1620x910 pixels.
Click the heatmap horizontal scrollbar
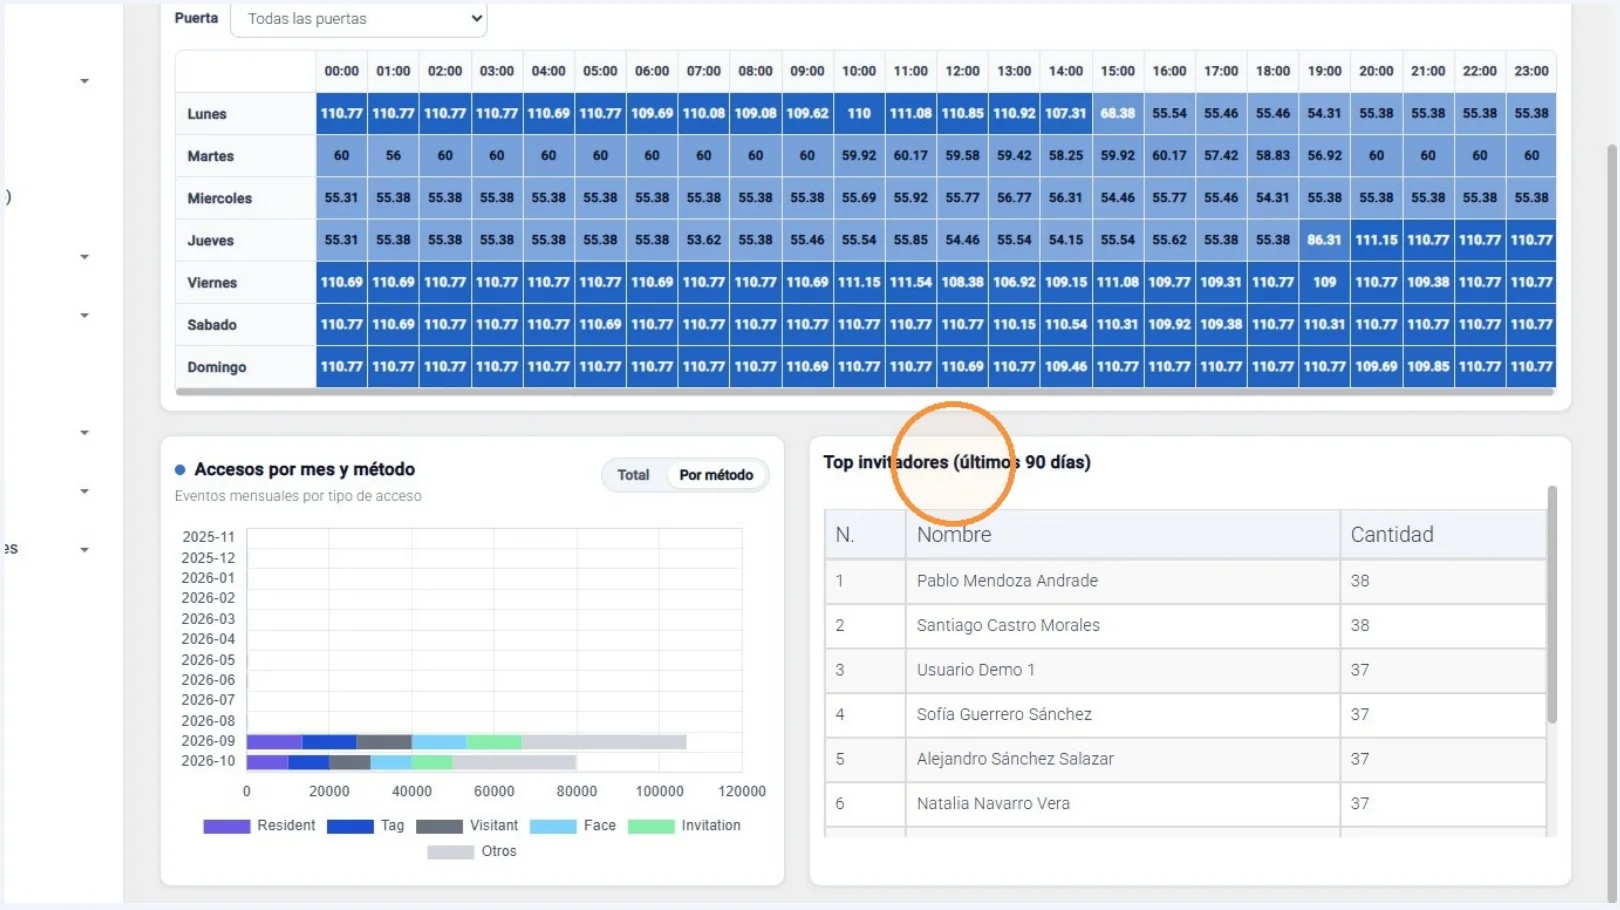coord(865,392)
